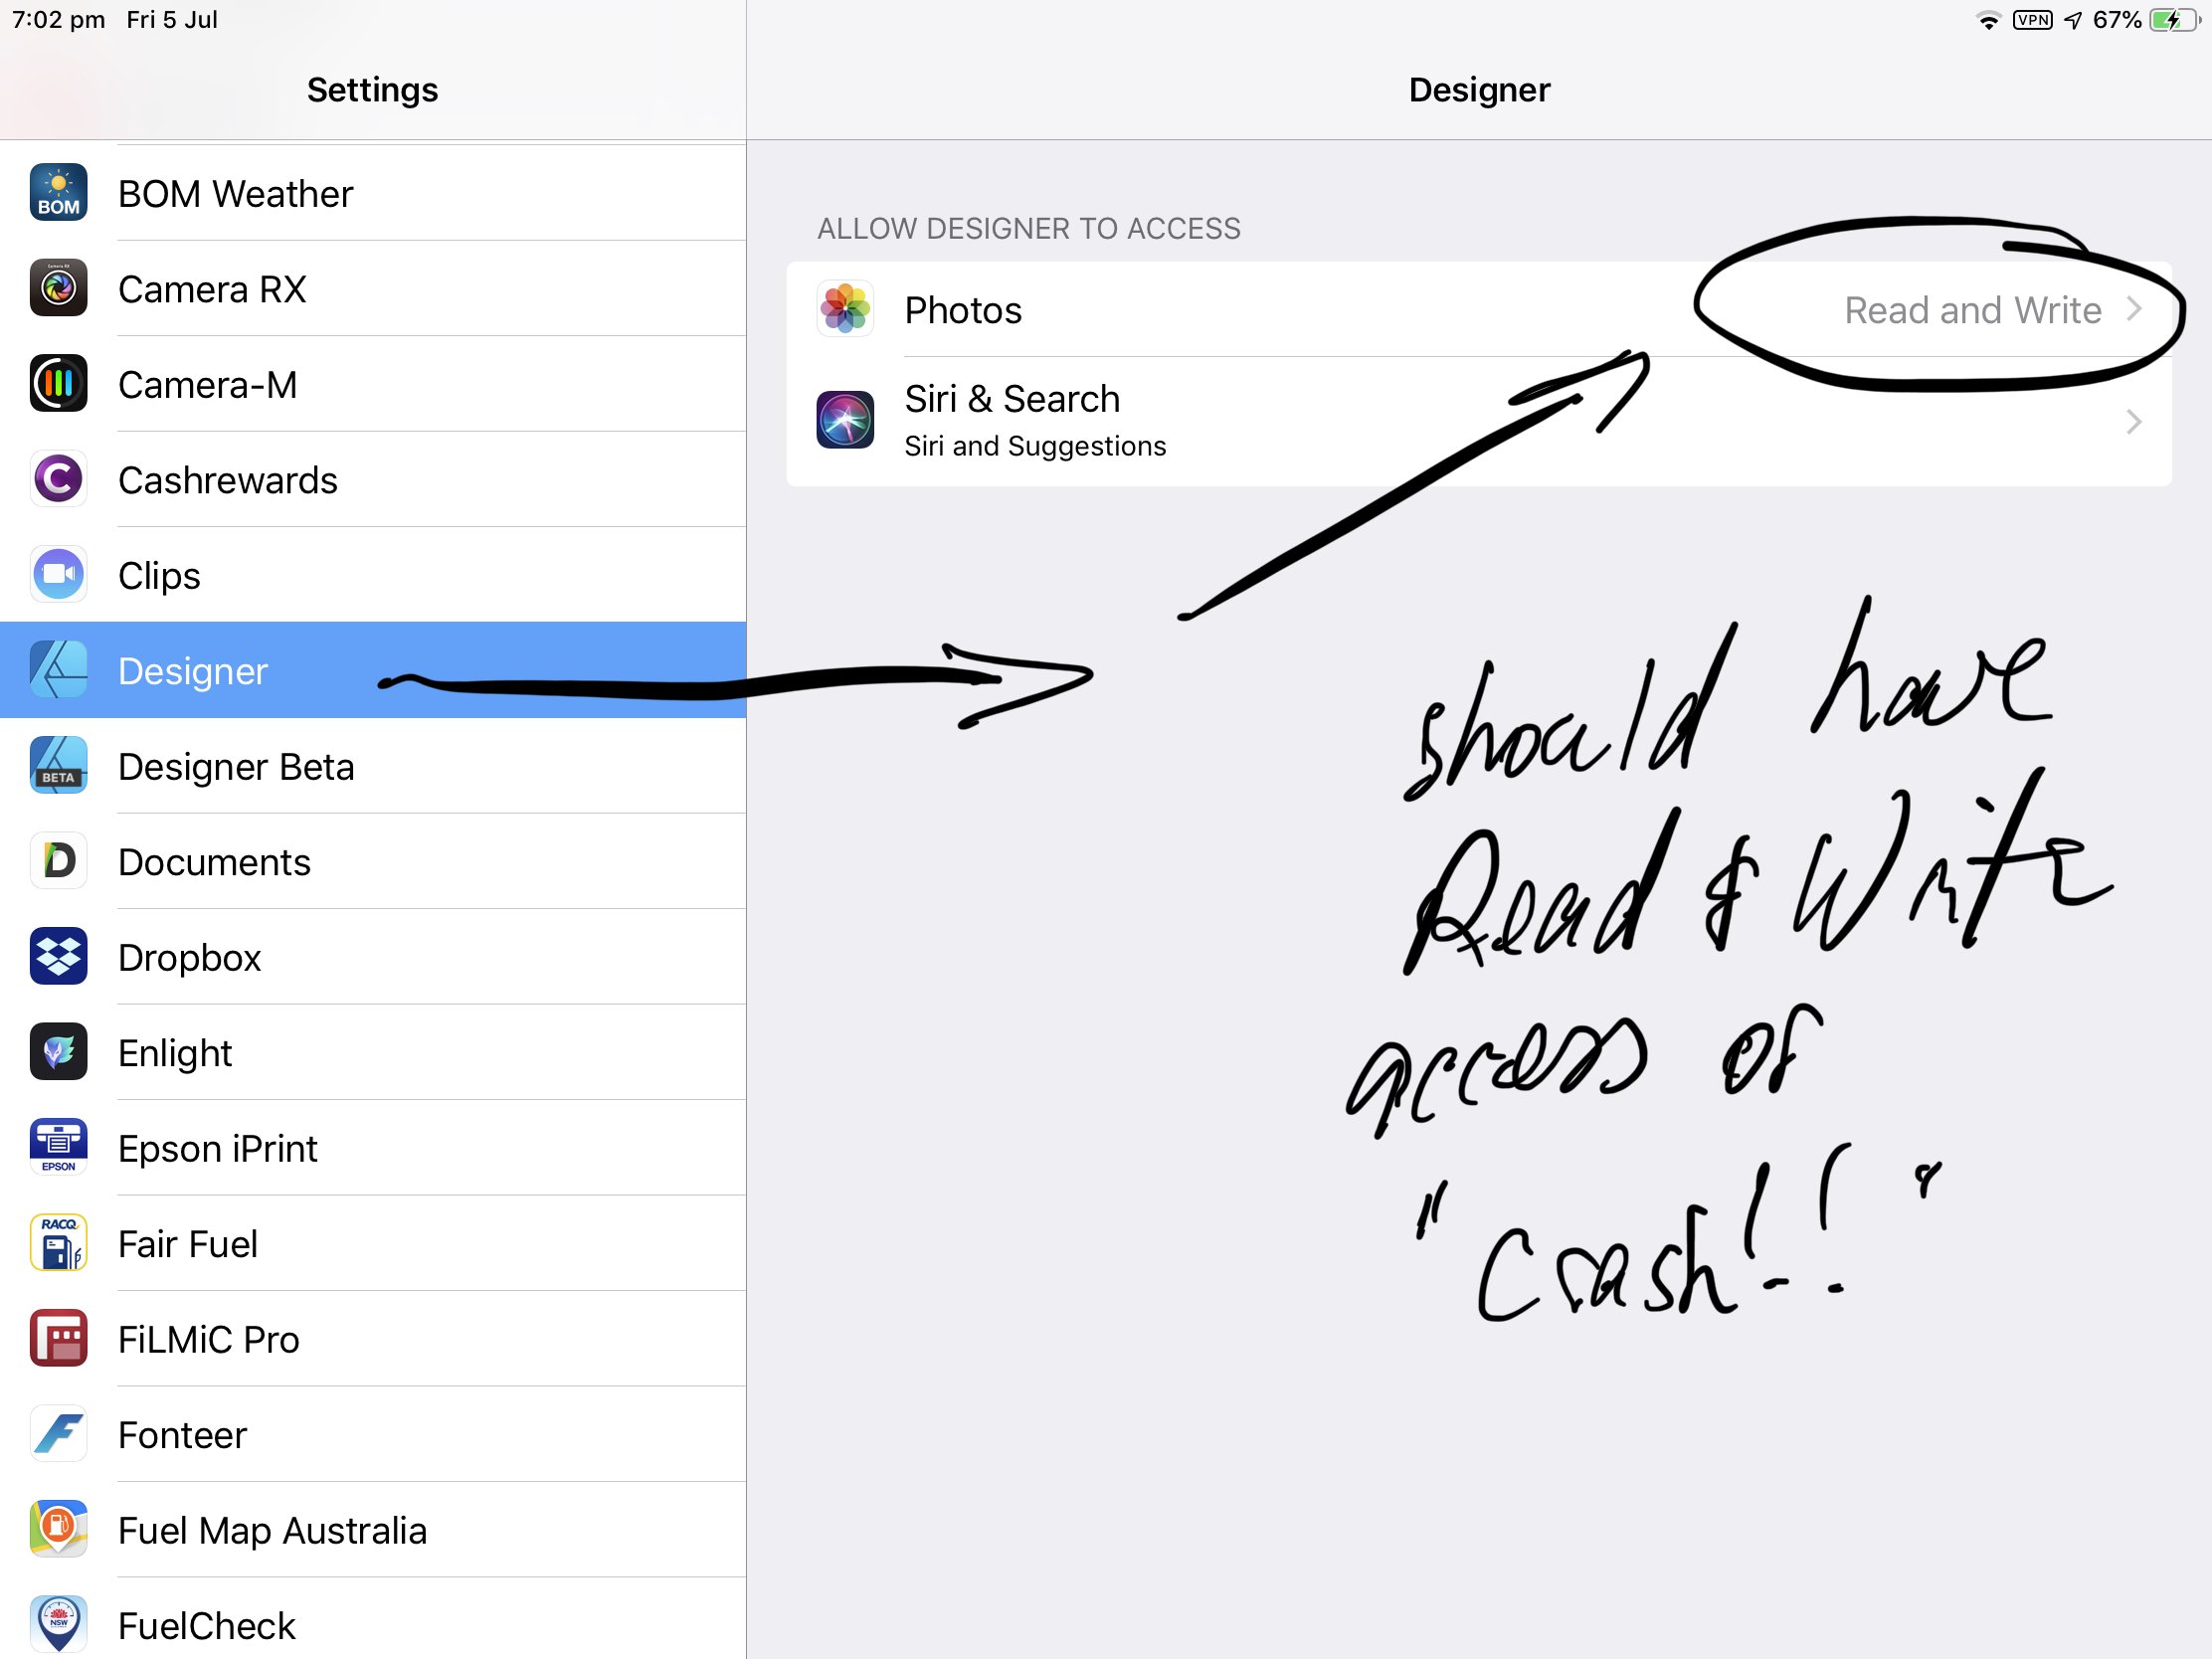
Task: Select Fair Fuel label
Action: pyautogui.click(x=188, y=1244)
